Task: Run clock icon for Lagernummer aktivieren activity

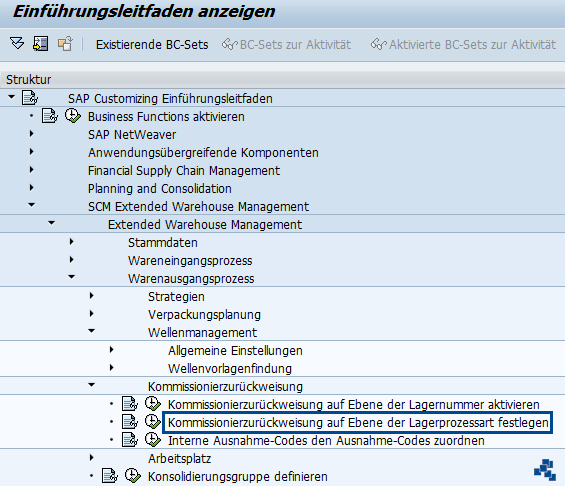Action: tap(153, 403)
